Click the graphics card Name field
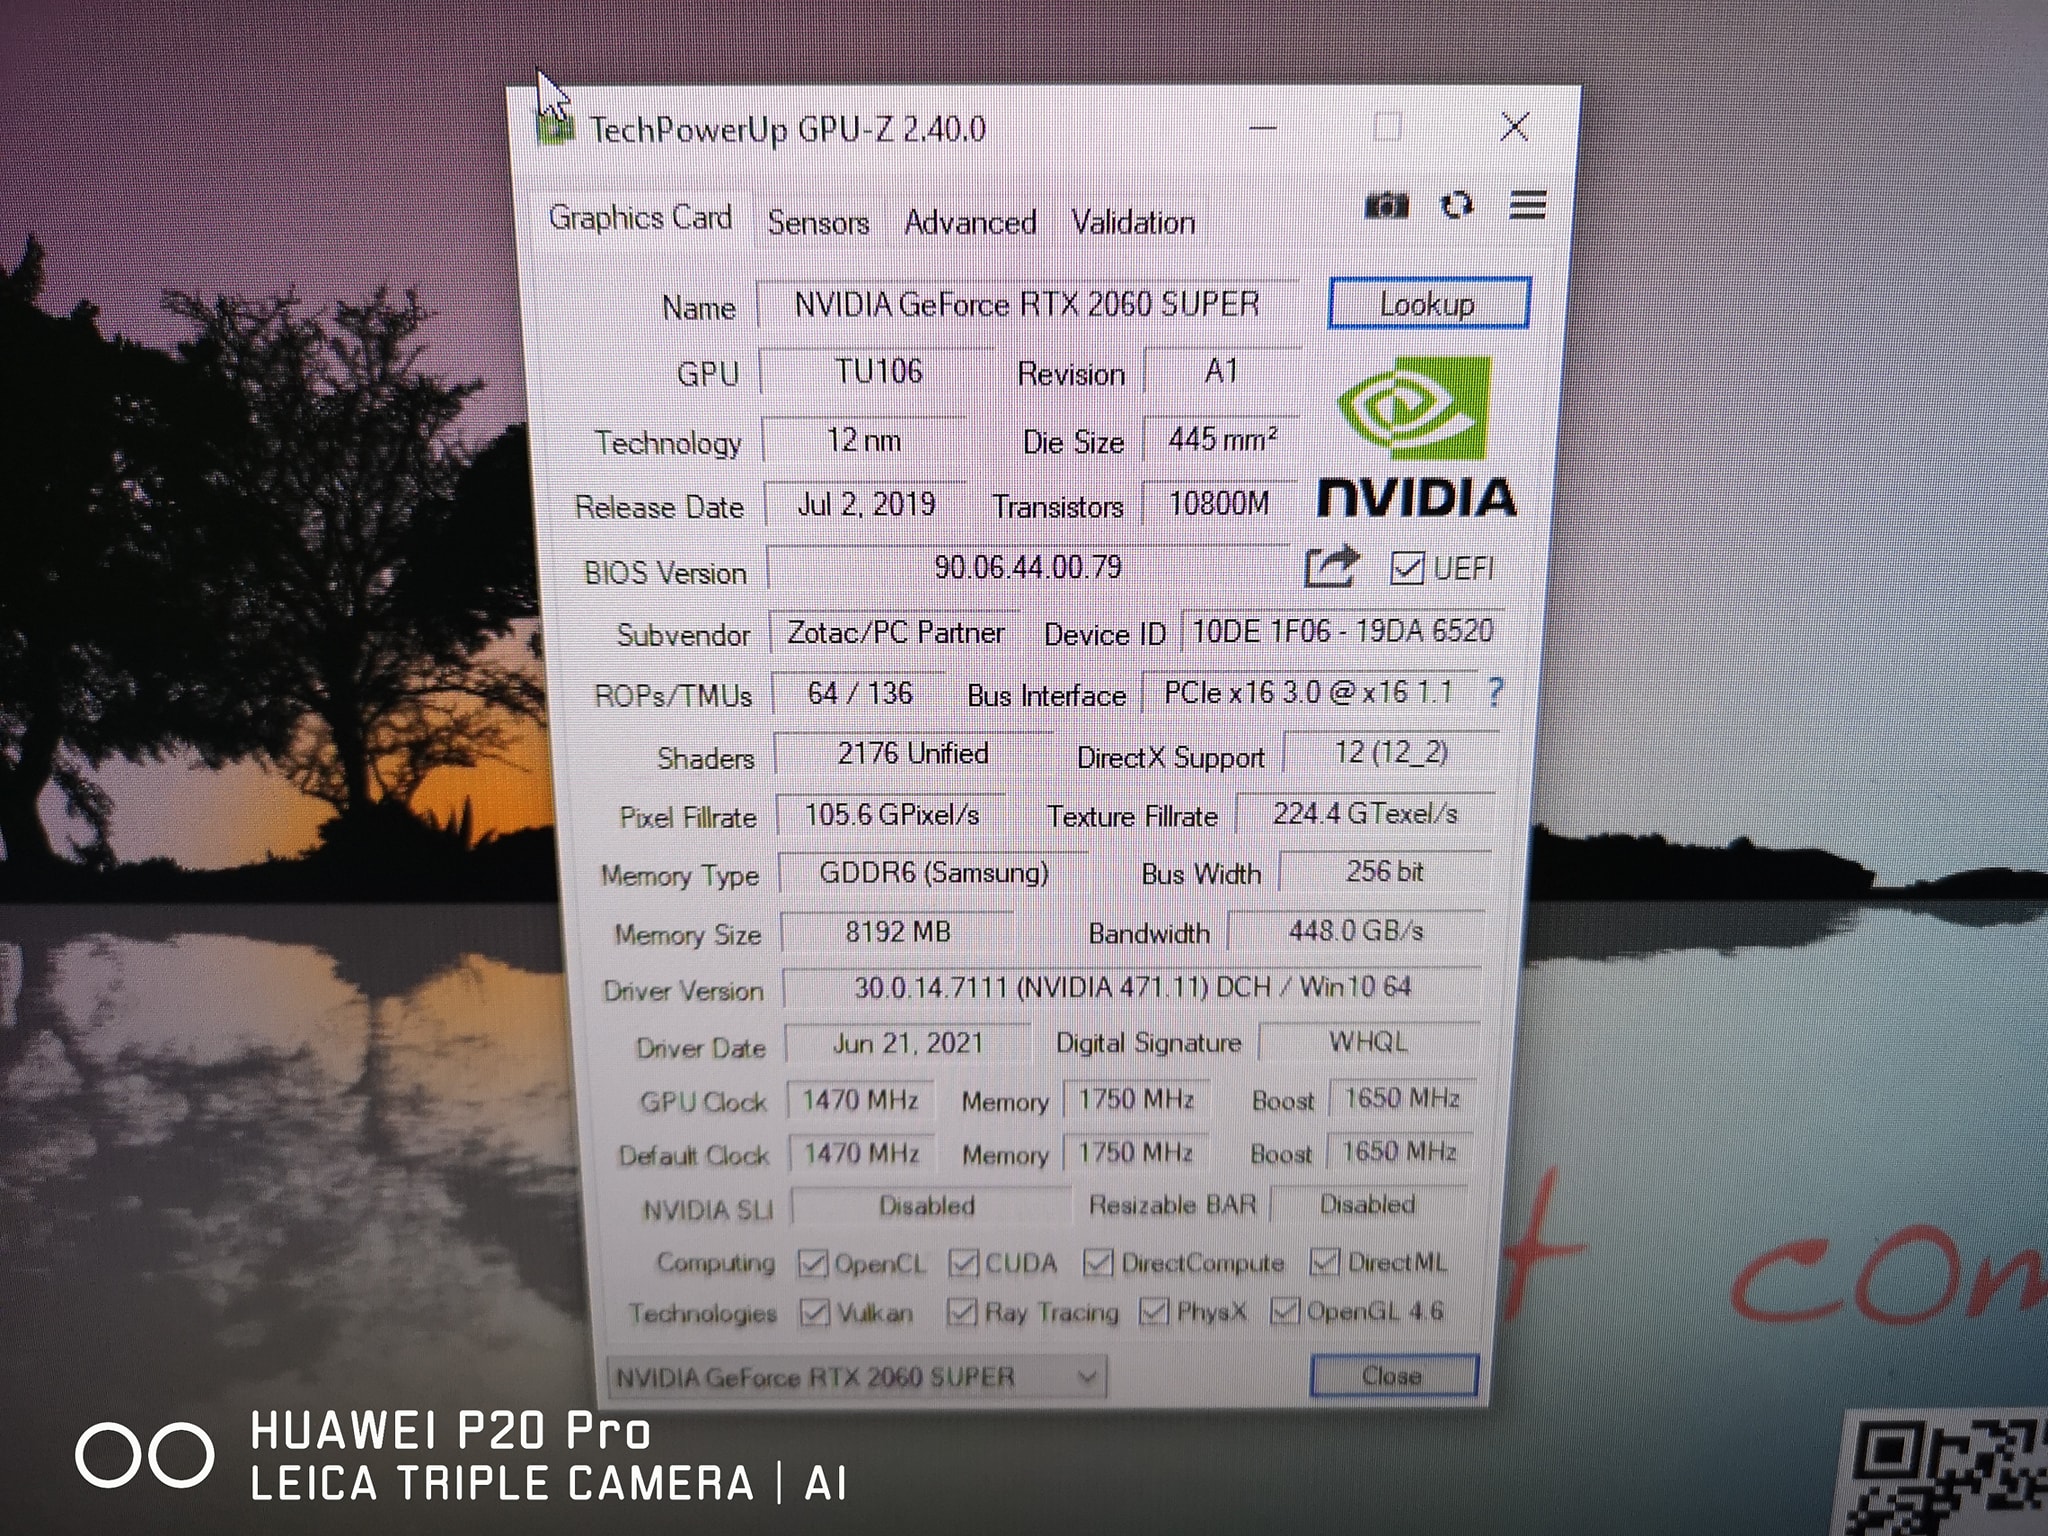 tap(1026, 304)
